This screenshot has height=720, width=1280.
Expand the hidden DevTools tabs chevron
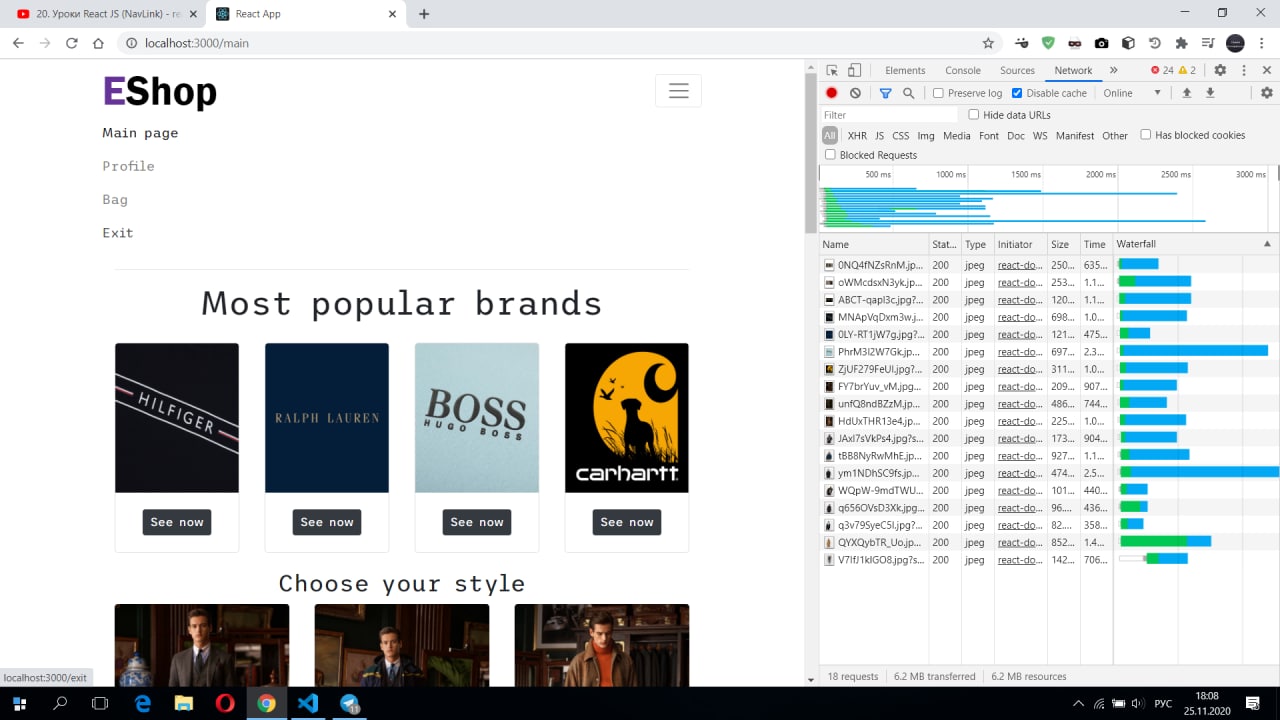pyautogui.click(x=1113, y=70)
